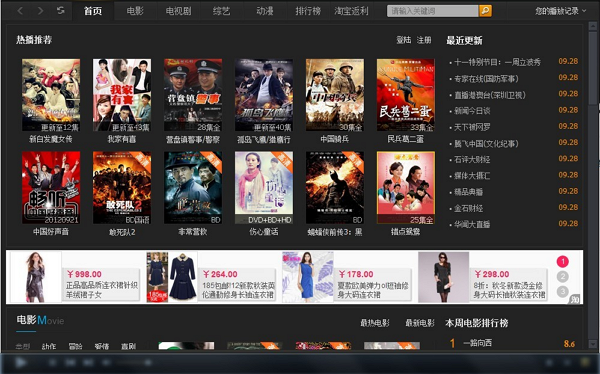Click scrollbar down arrow at bottom right
This screenshot has height=374, width=600.
(x=593, y=343)
